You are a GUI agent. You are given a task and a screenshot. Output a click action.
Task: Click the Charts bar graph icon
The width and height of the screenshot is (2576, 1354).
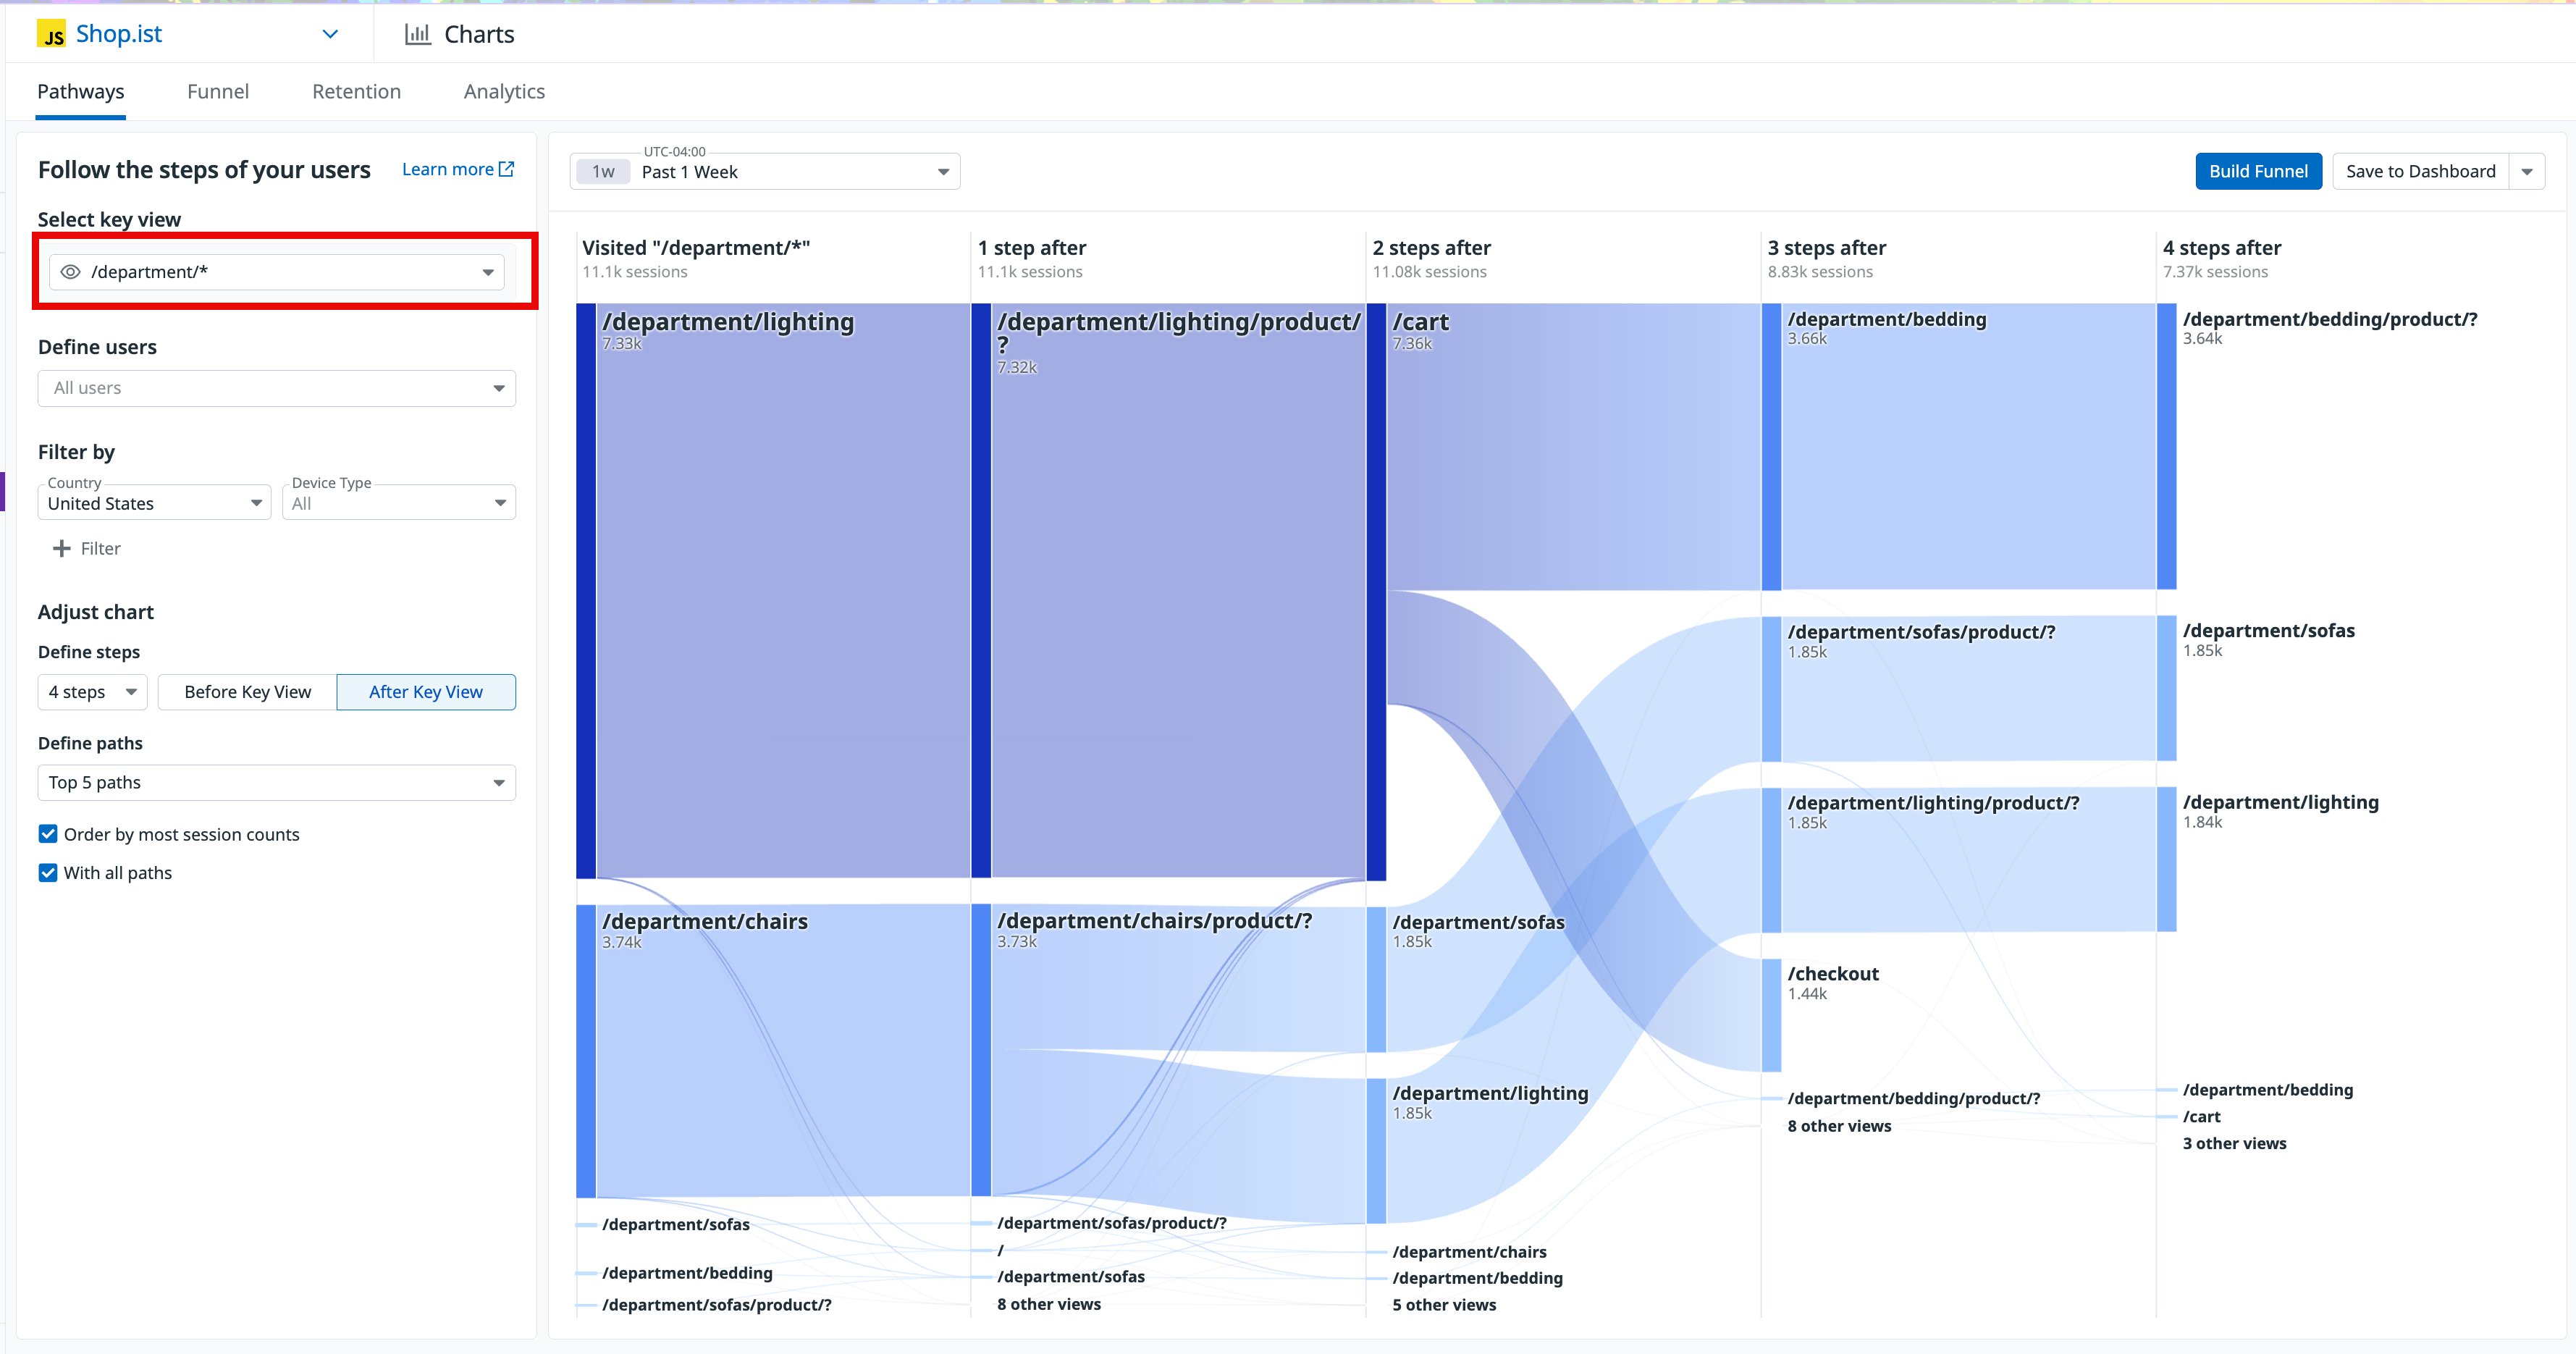pyautogui.click(x=417, y=35)
